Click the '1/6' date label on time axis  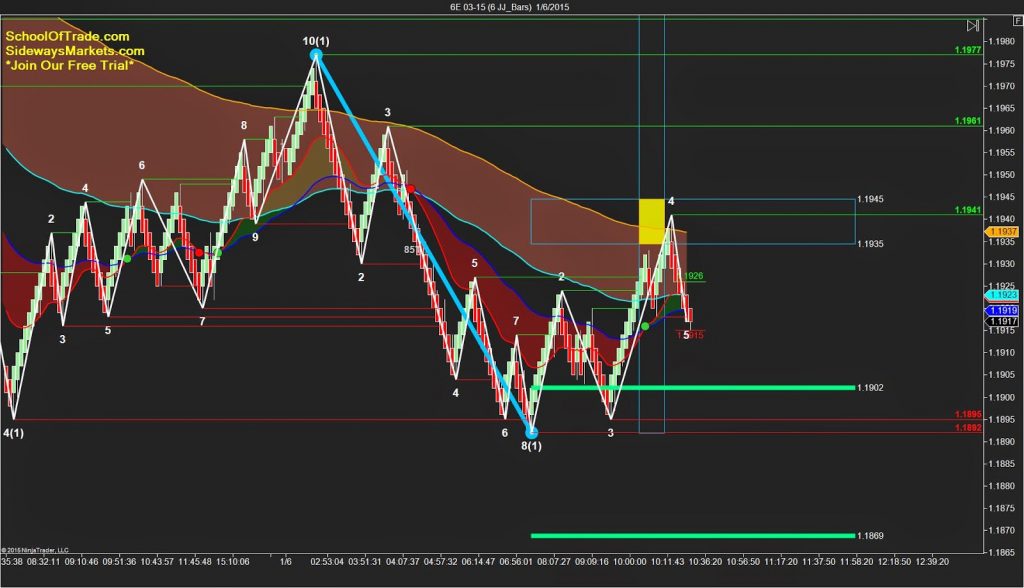(x=286, y=562)
